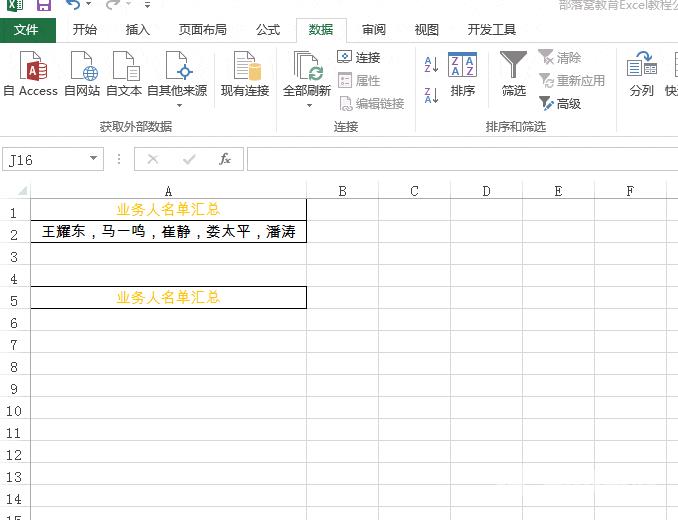Screen dimensions: 678x520
Task: Click Existing Connections (现有连接) icon
Action: pyautogui.click(x=246, y=66)
